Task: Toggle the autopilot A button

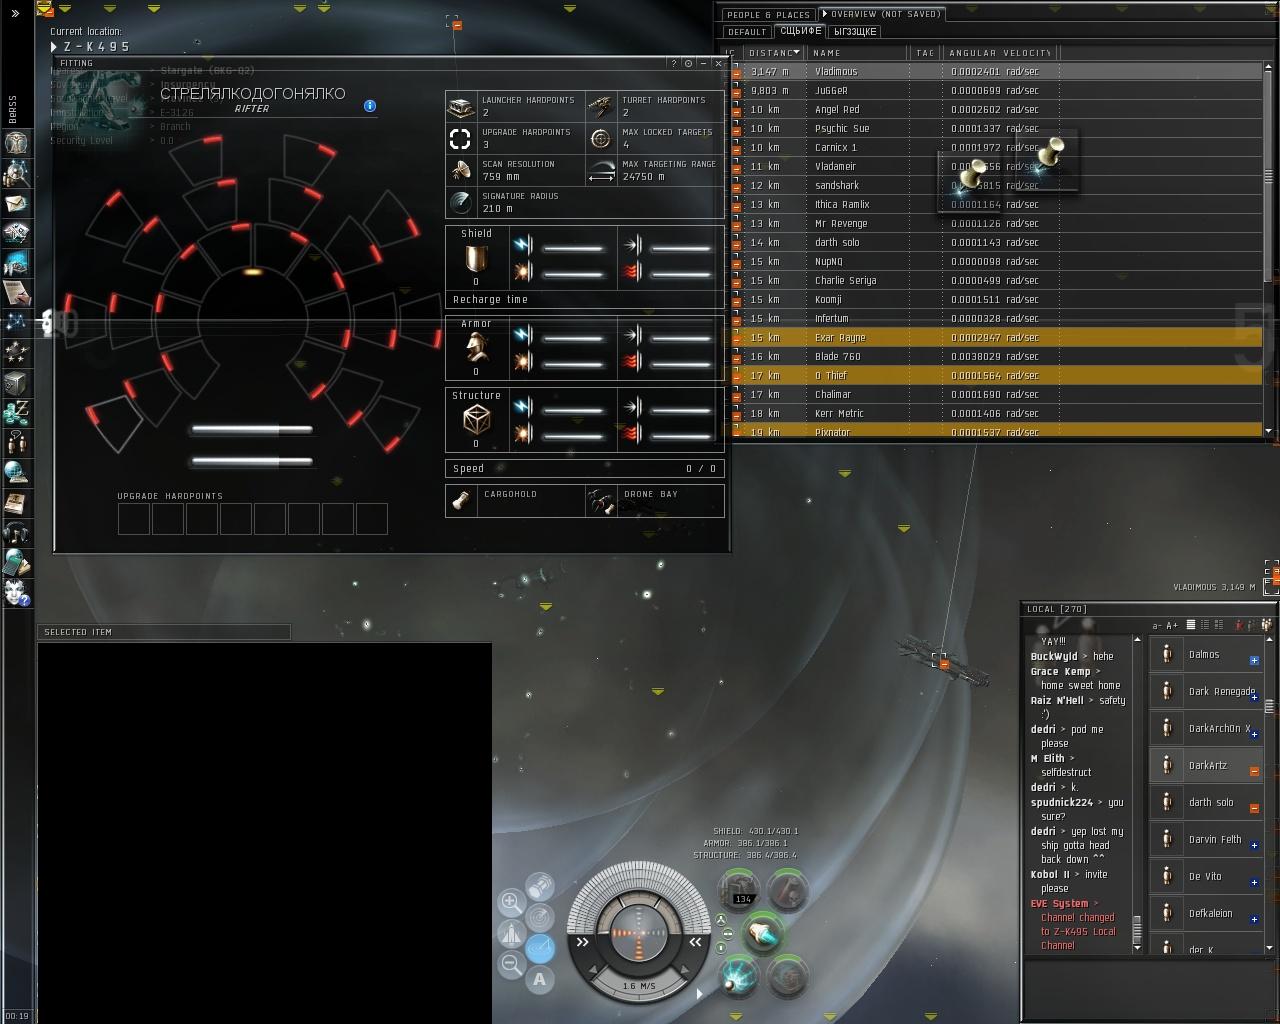Action: point(540,979)
